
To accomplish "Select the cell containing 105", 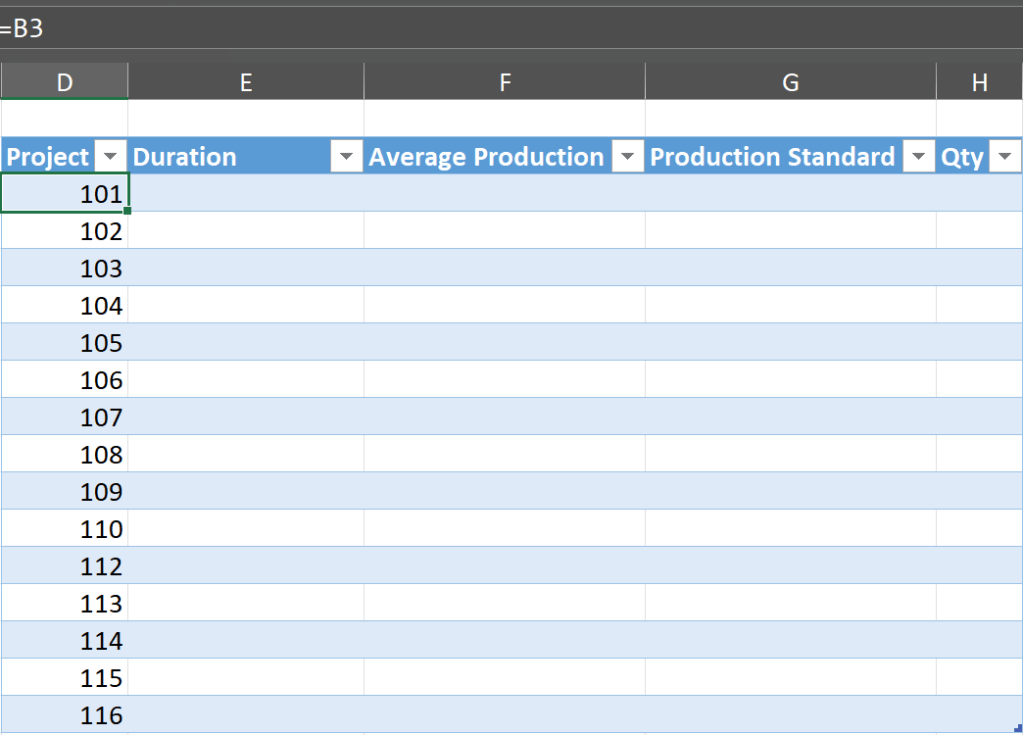I will (x=65, y=342).
